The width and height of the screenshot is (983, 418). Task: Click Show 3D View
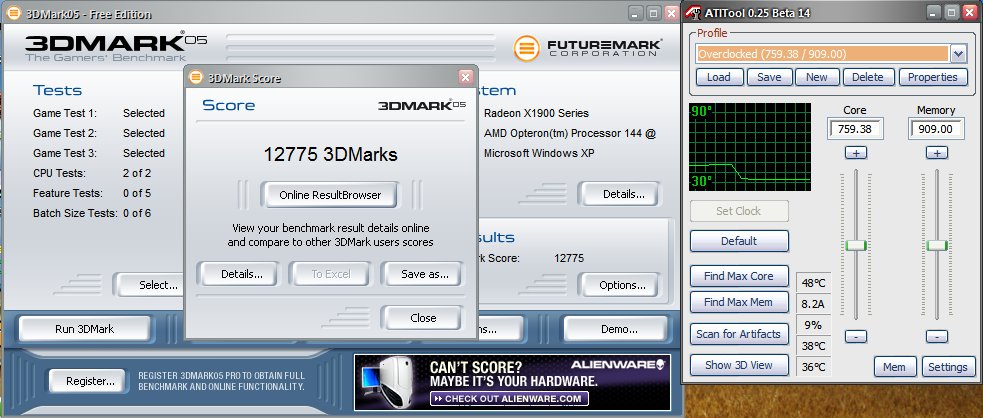[x=739, y=365]
